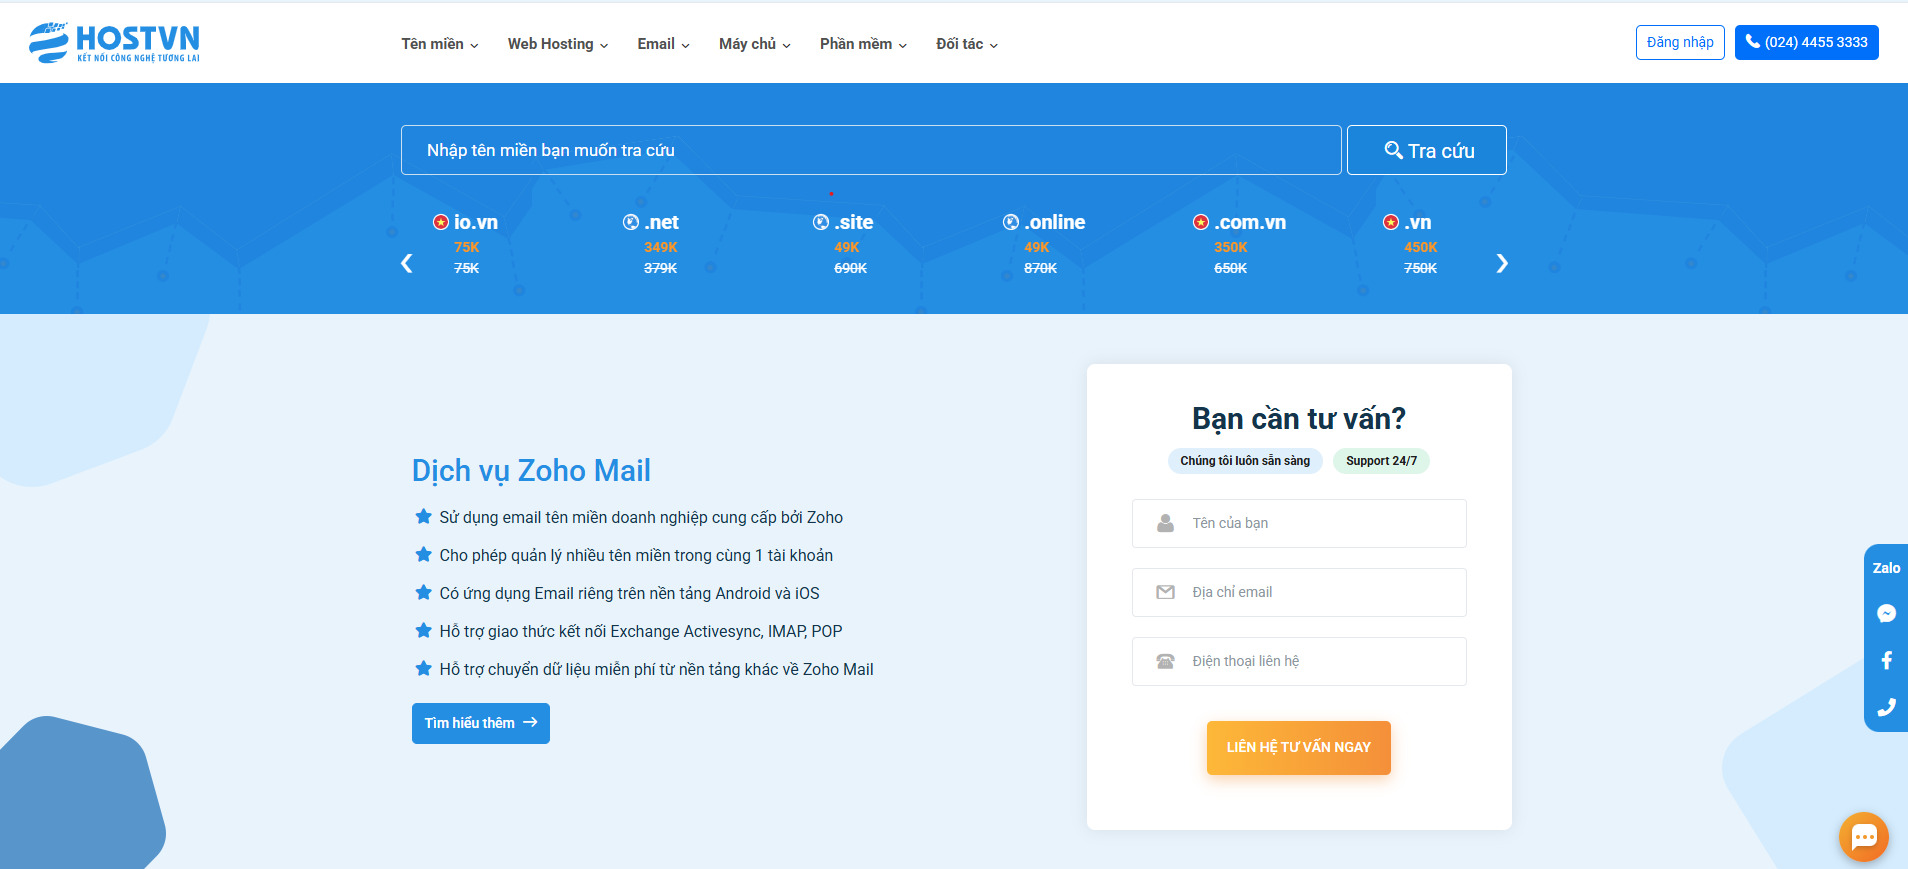Open the orange live chat bubble
The width and height of the screenshot is (1908, 869).
click(x=1864, y=837)
